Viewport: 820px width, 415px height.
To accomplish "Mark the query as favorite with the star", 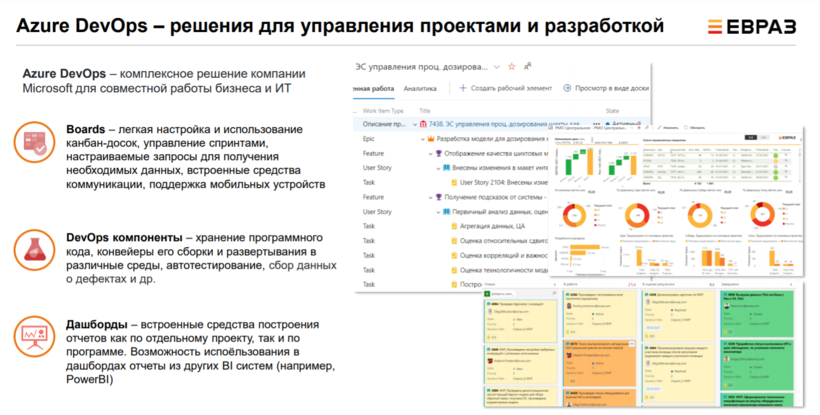I will pos(512,66).
